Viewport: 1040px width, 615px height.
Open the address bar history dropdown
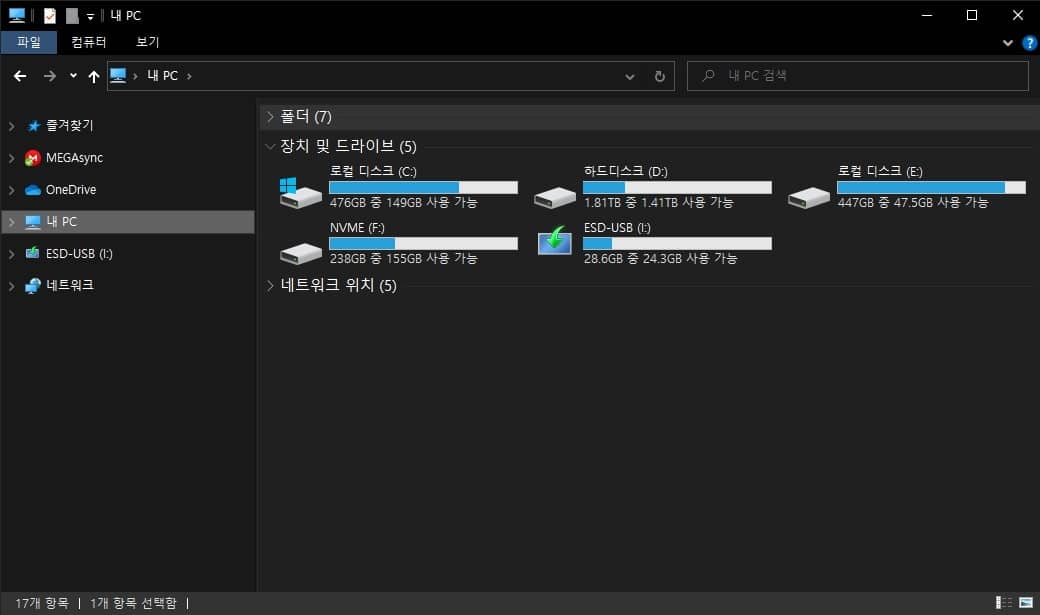[x=630, y=75]
